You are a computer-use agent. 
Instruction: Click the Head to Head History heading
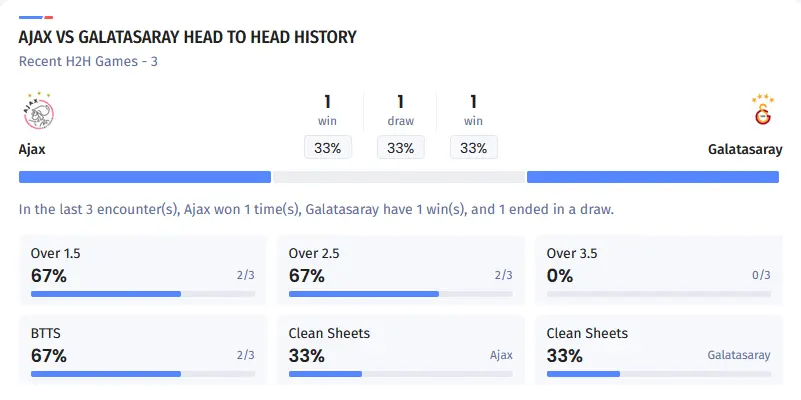point(188,38)
